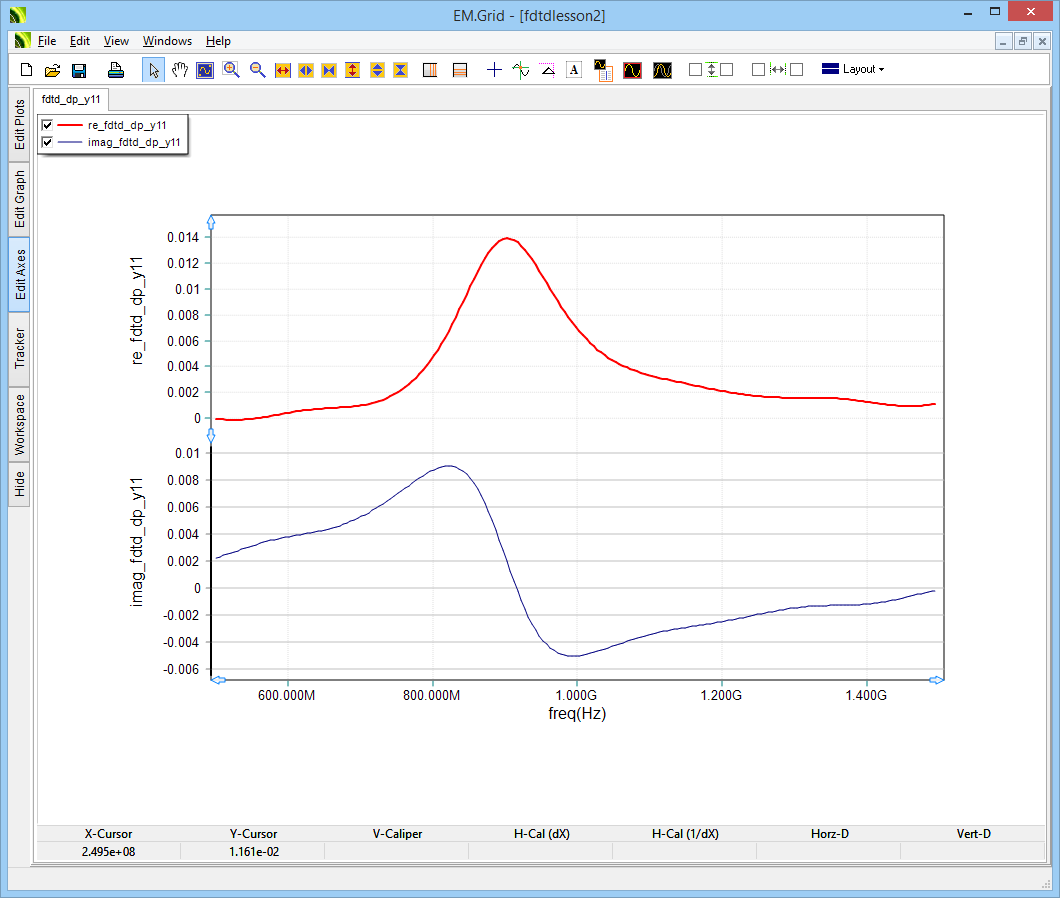This screenshot has width=1060, height=898.
Task: Select the fdtd_dp_y11 graph tab
Action: pos(71,100)
